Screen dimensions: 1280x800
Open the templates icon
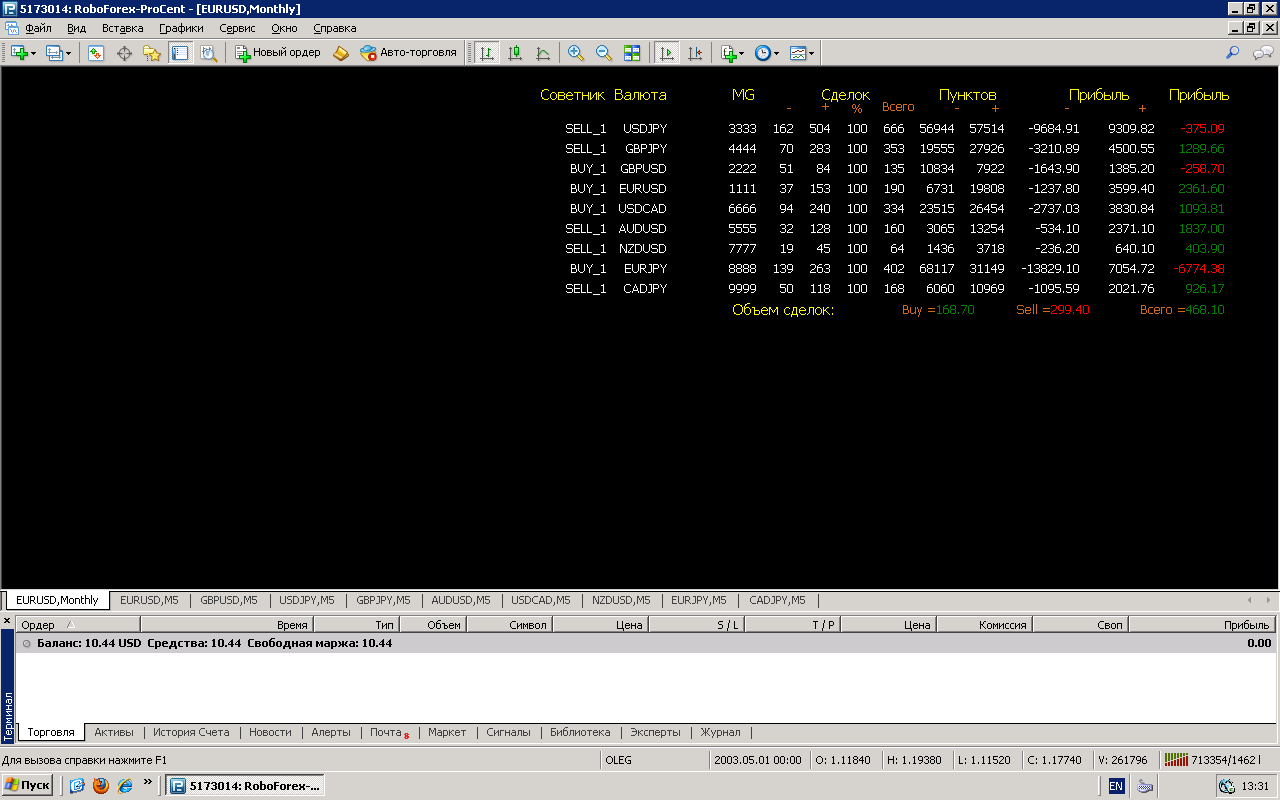pyautogui.click(x=797, y=53)
